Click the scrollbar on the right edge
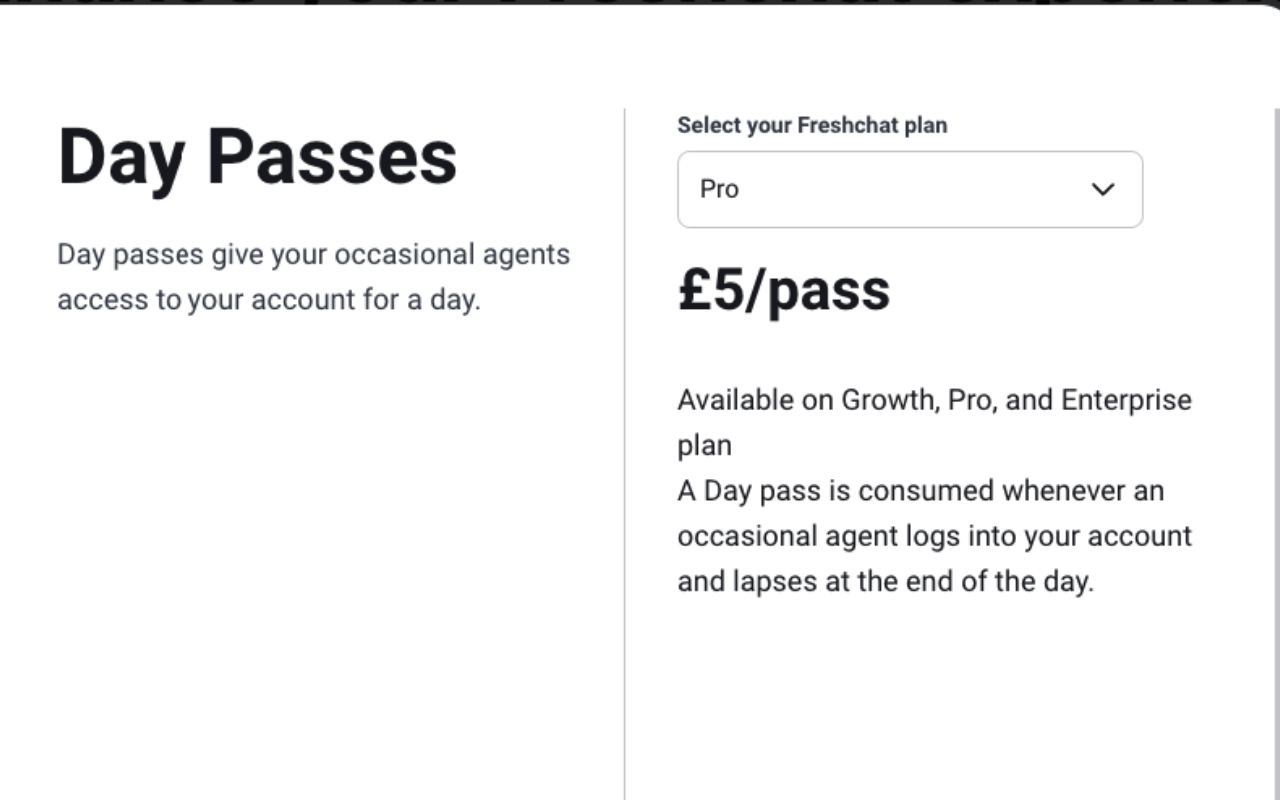 [x=1276, y=400]
